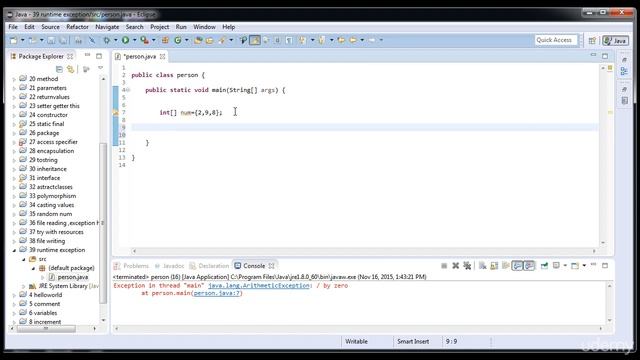
Task: Toggle Show Whitespace Characters pilcrow icon
Action: (x=289, y=40)
